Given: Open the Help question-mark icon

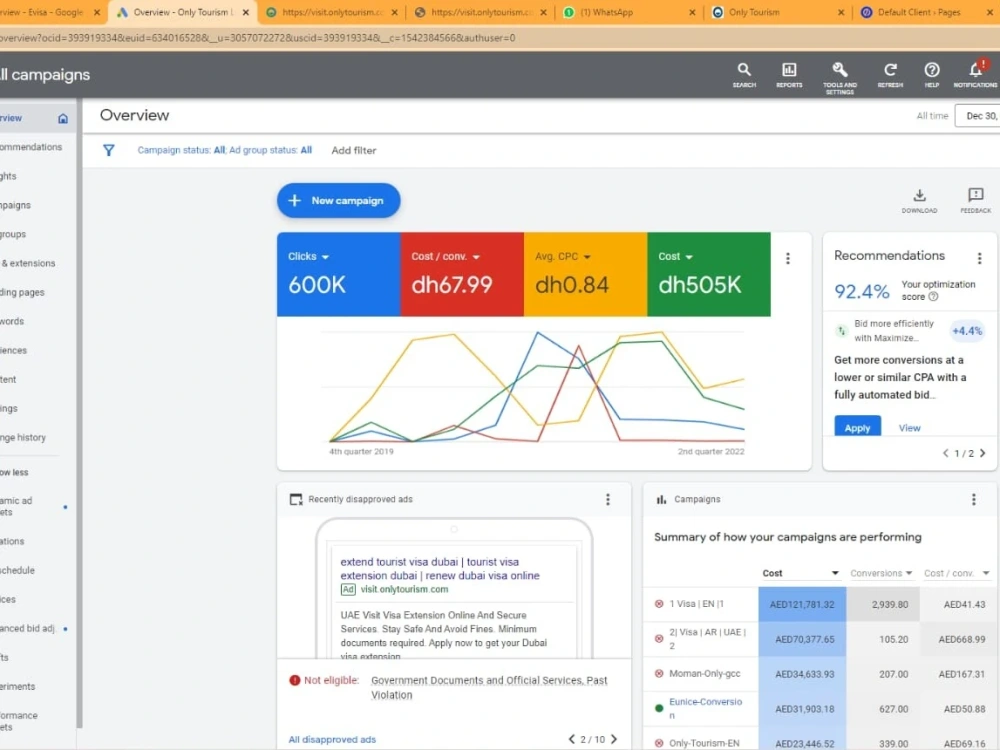Looking at the screenshot, I should point(932,75).
